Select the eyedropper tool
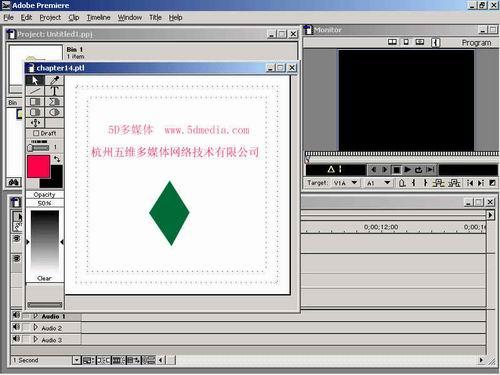Viewport: 500px width, 375px height. (x=54, y=80)
